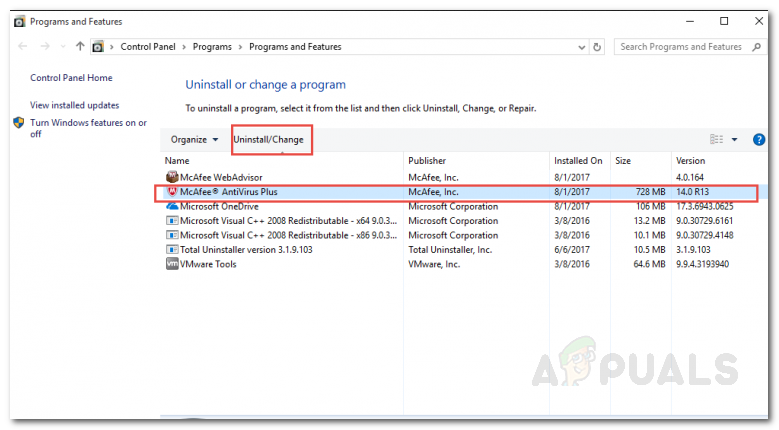Click the 14.0 R13 version cell

[x=693, y=192]
